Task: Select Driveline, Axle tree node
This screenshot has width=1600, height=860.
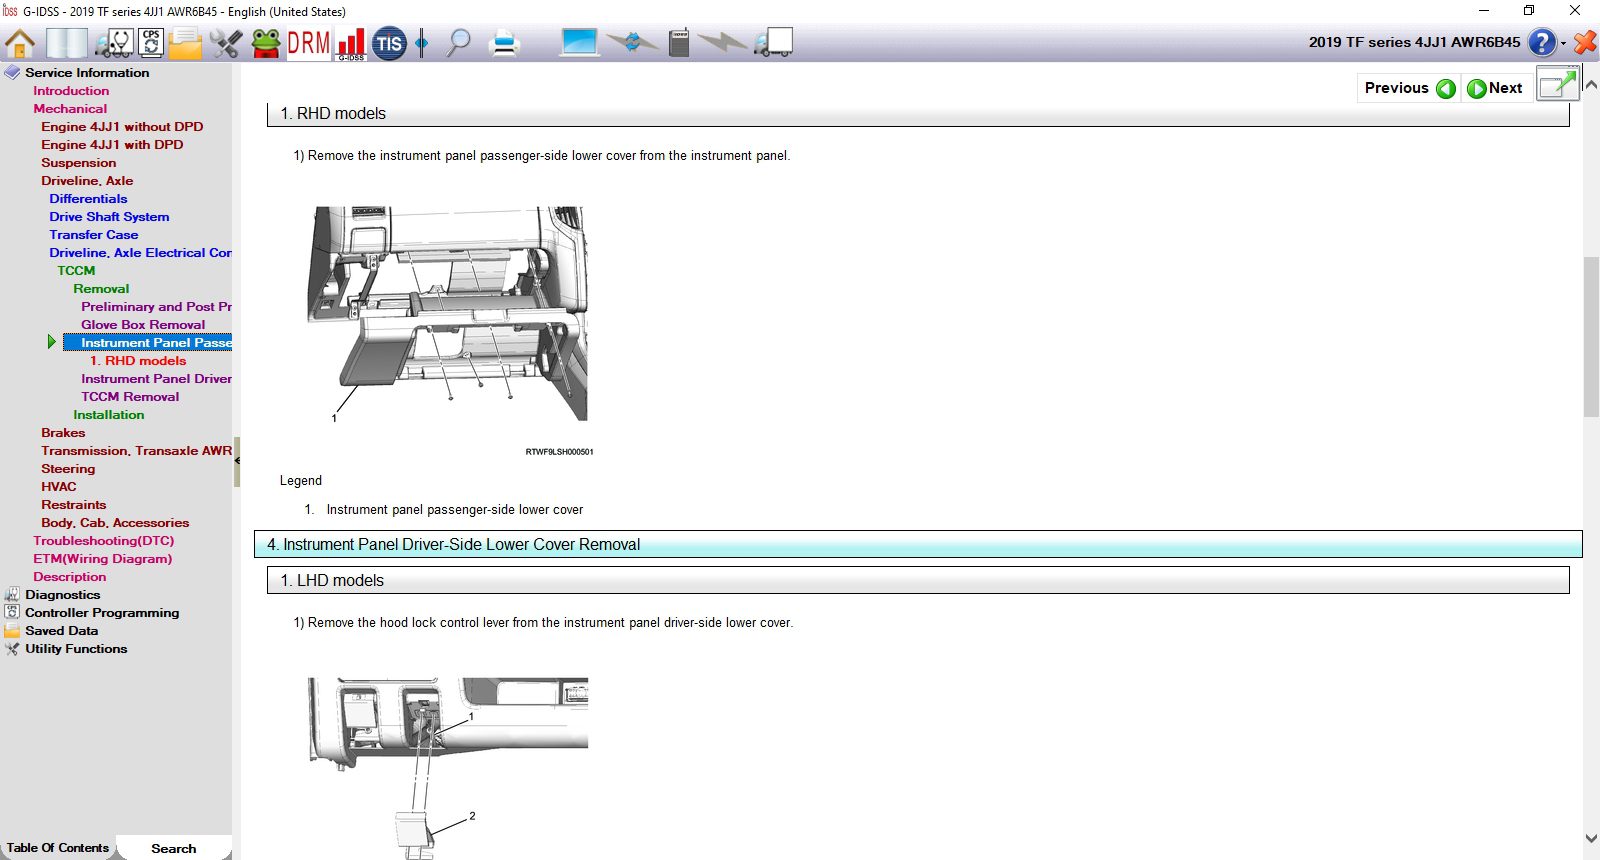Action: coord(87,181)
